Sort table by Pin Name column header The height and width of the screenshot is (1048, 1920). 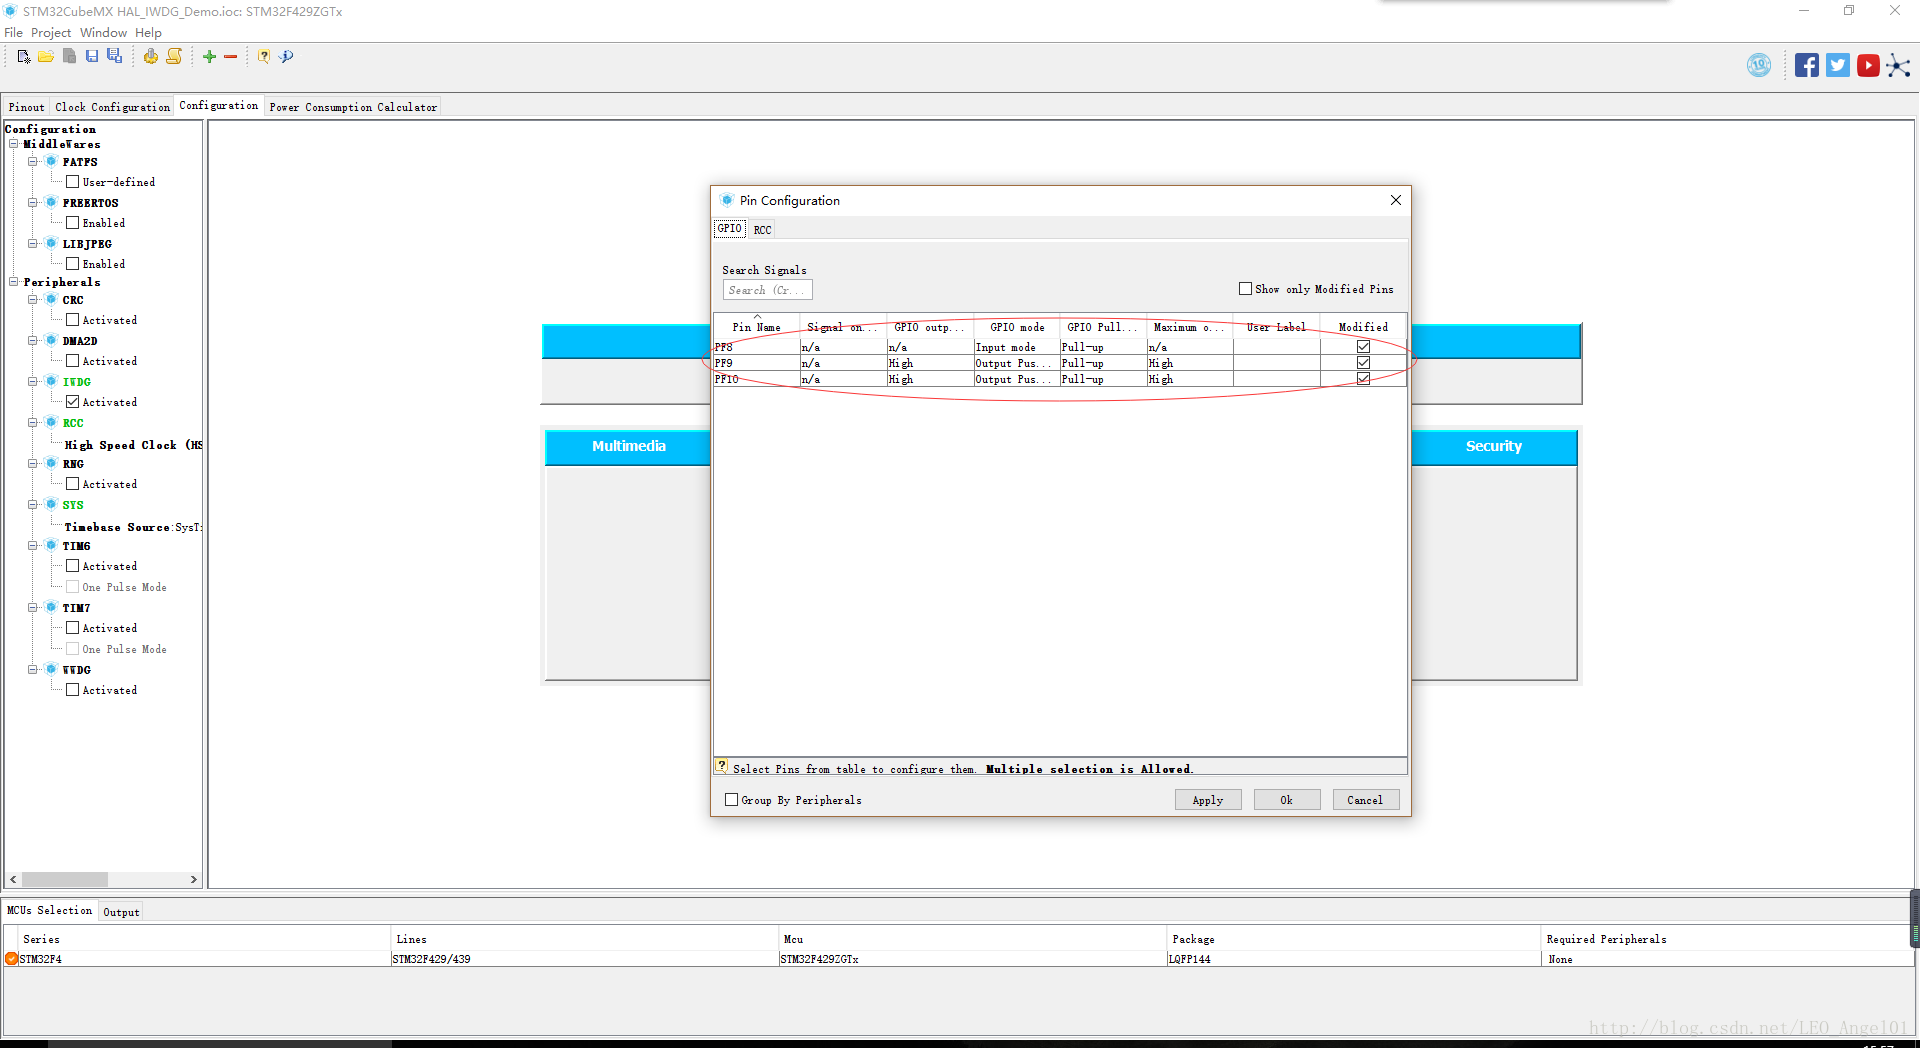[x=756, y=327]
